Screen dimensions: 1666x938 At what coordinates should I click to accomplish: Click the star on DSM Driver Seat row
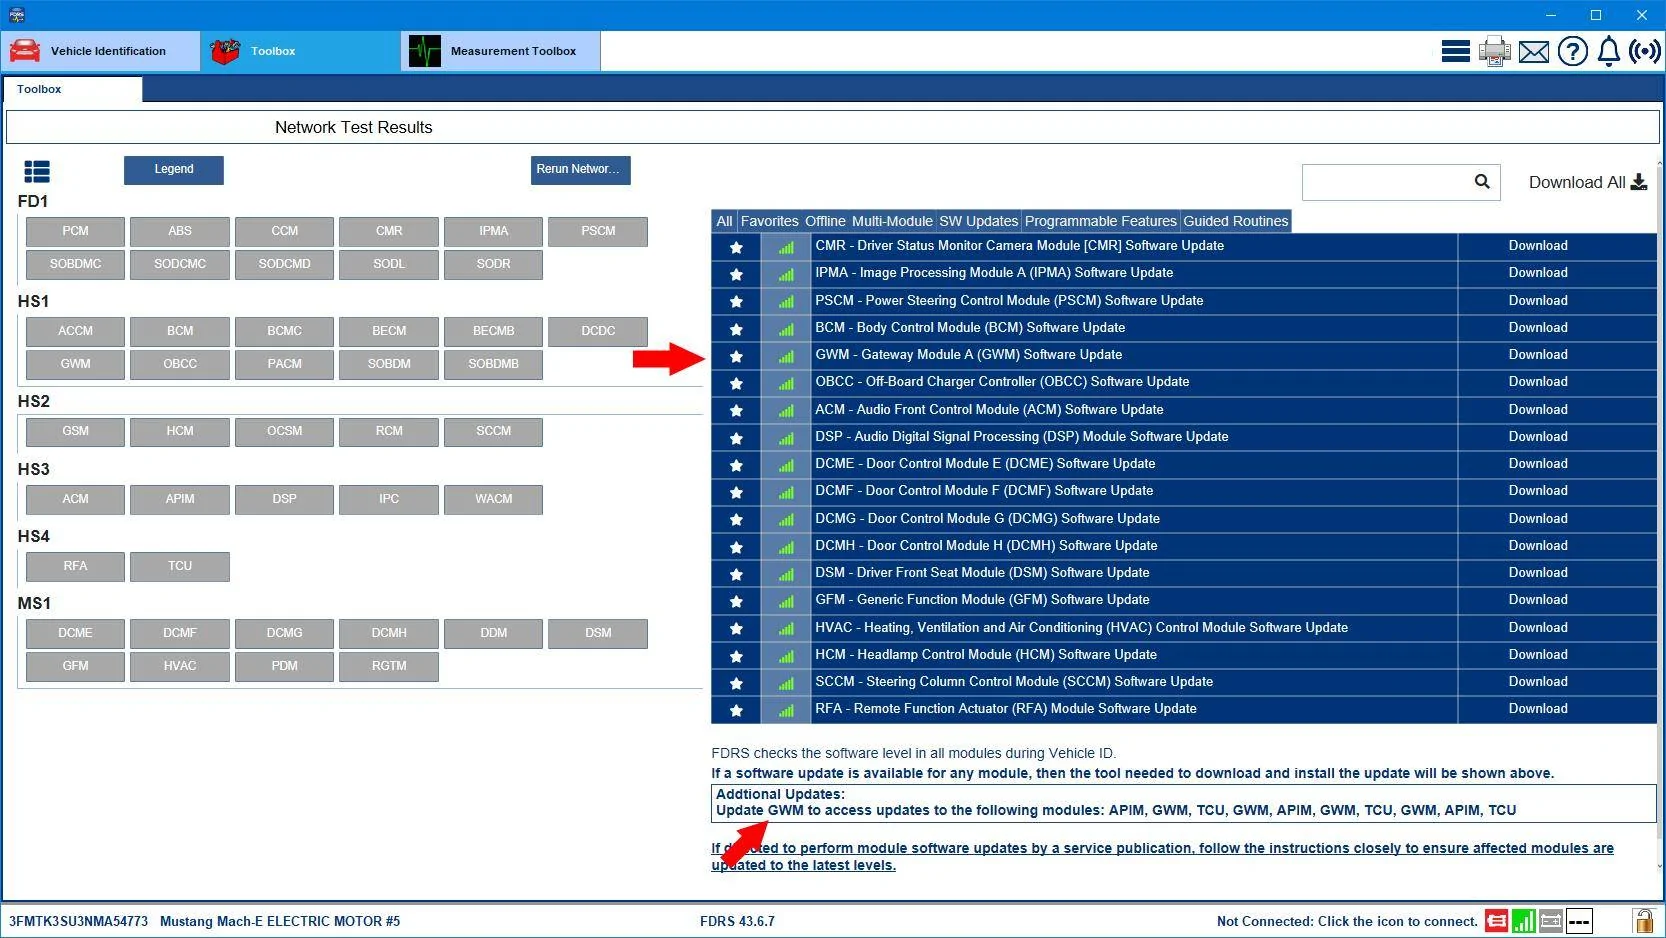(x=736, y=574)
